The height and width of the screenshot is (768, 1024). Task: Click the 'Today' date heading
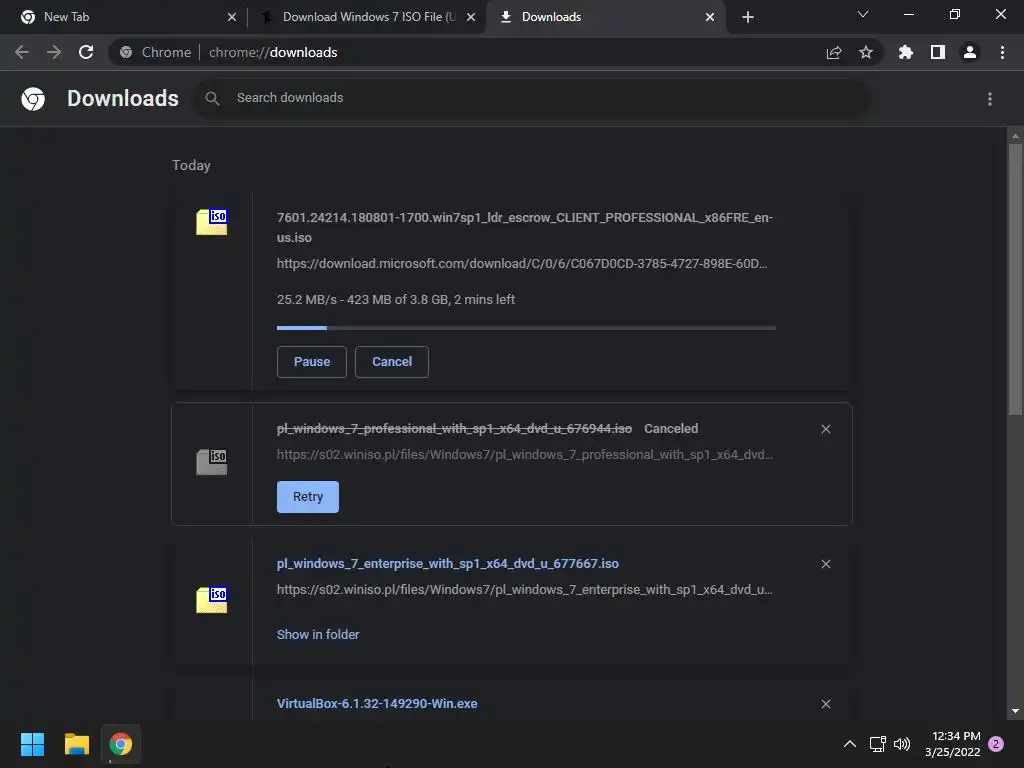pyautogui.click(x=191, y=165)
